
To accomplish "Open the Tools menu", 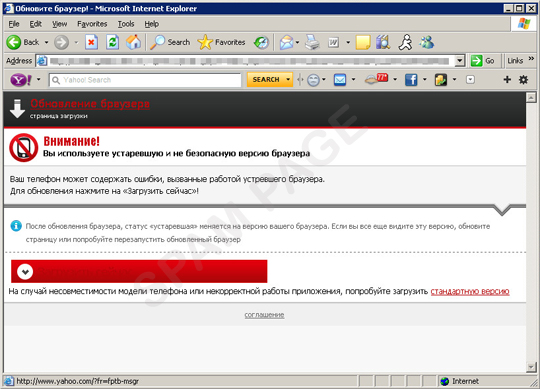I will 126,24.
